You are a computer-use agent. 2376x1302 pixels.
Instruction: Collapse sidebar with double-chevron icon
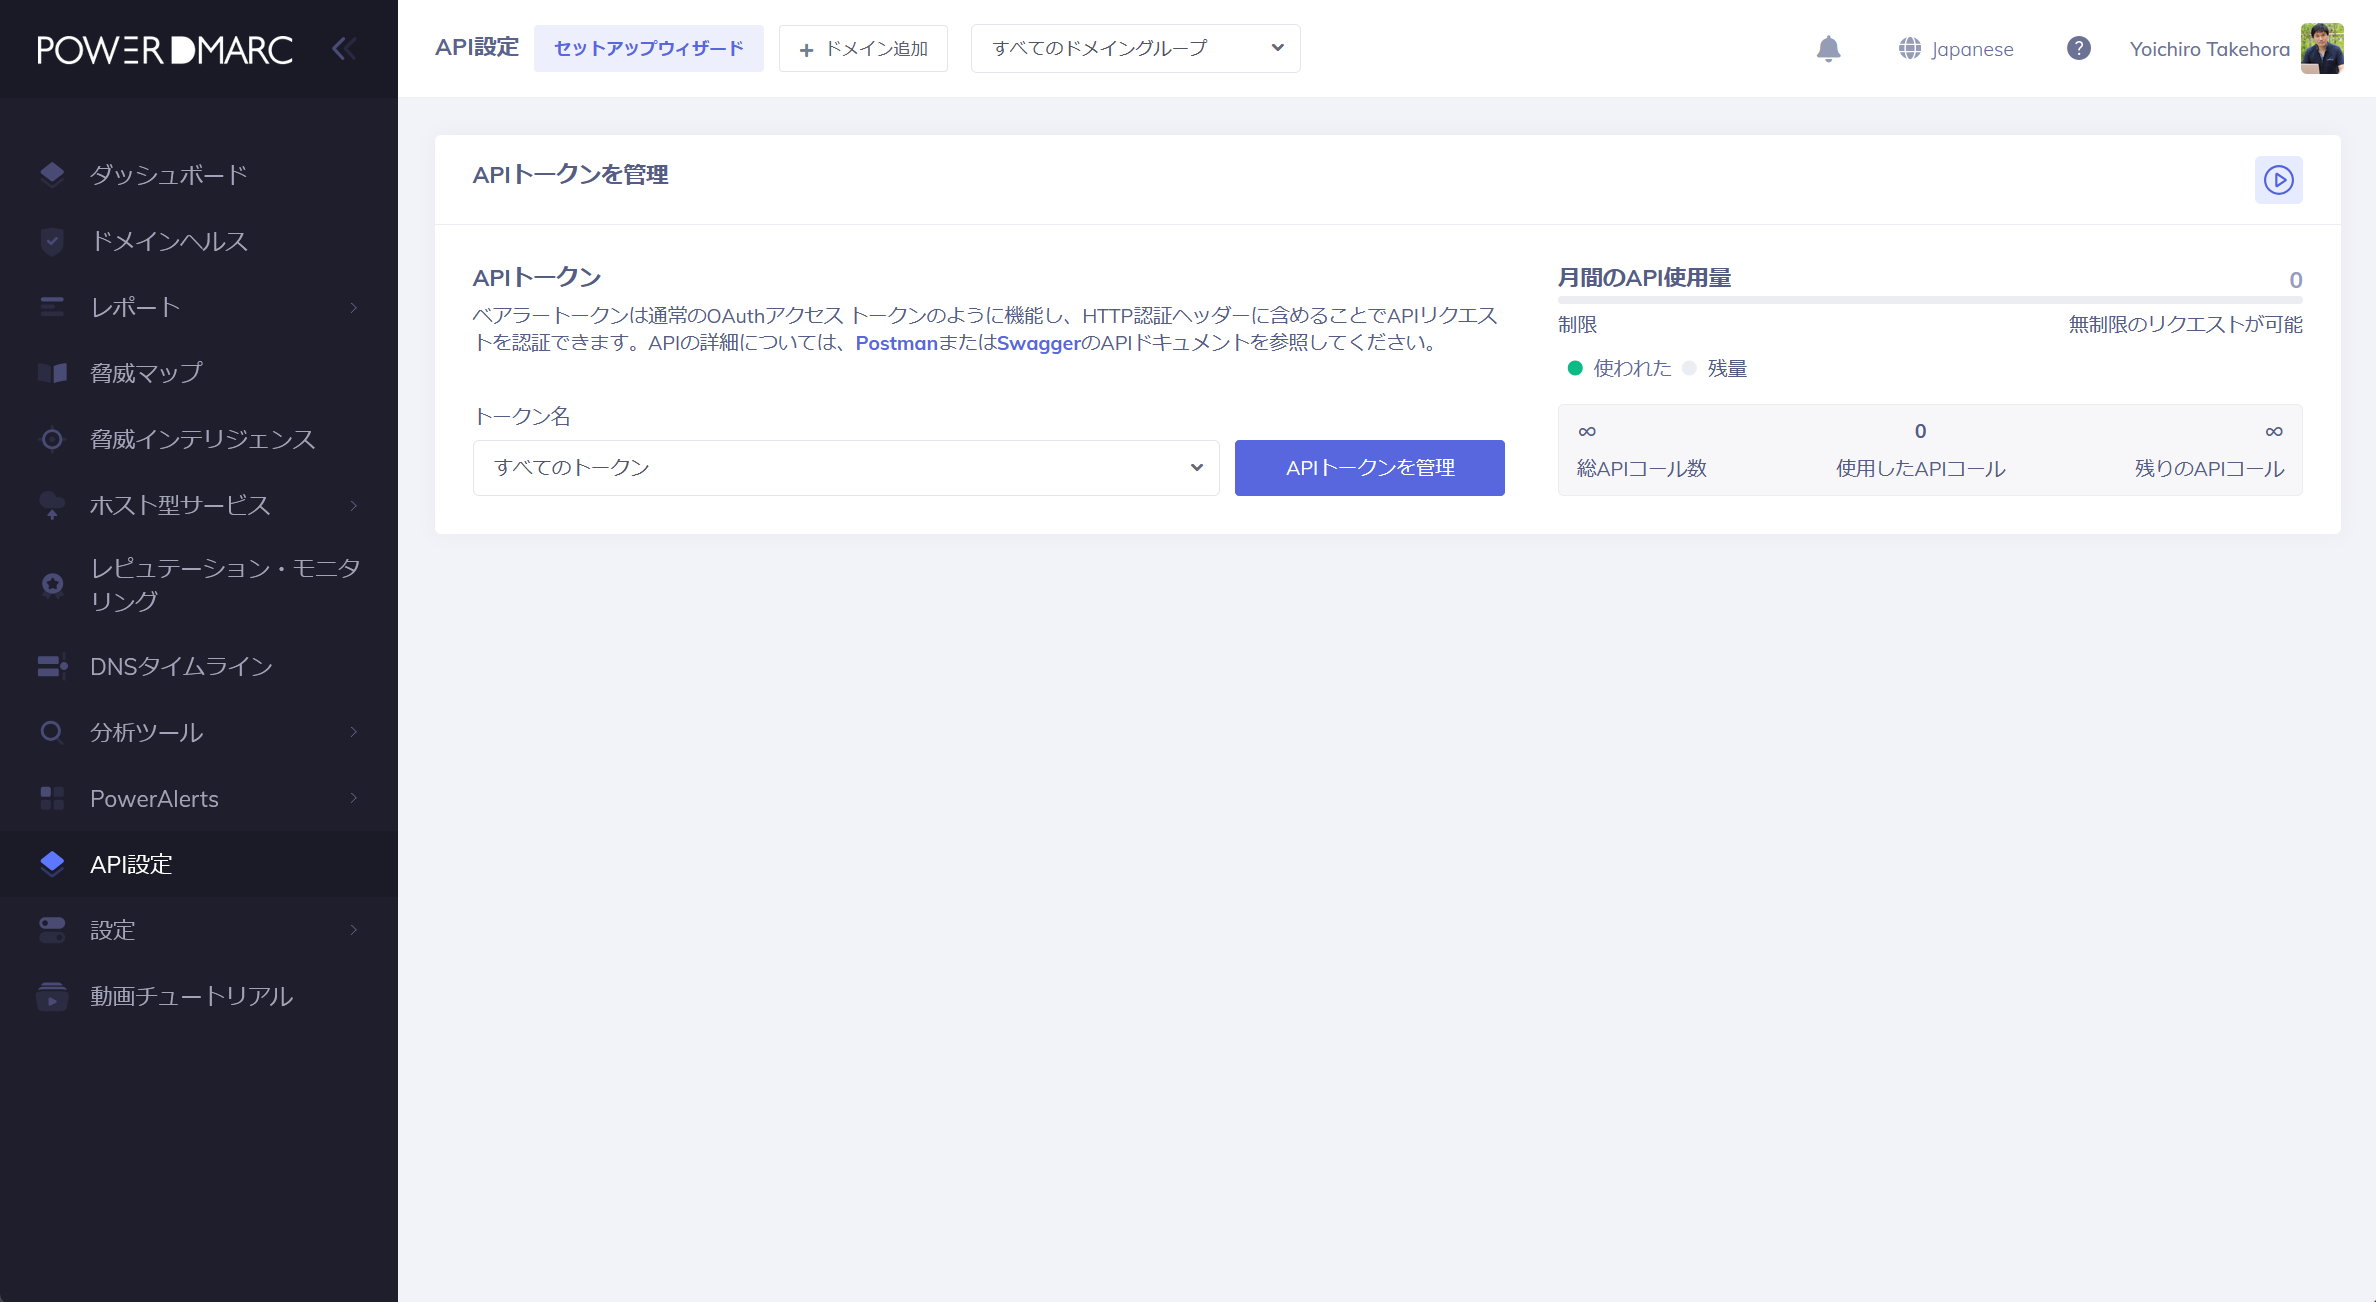coord(343,49)
